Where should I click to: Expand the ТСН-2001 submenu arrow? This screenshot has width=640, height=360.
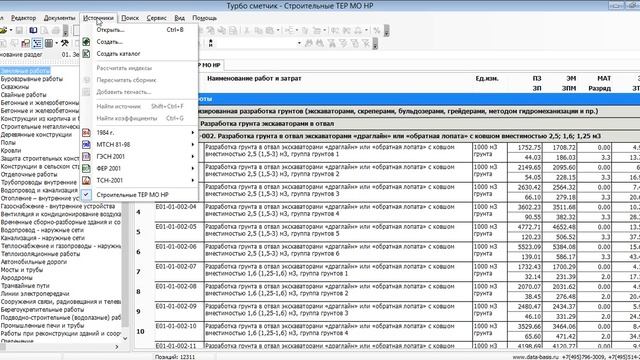tap(193, 180)
